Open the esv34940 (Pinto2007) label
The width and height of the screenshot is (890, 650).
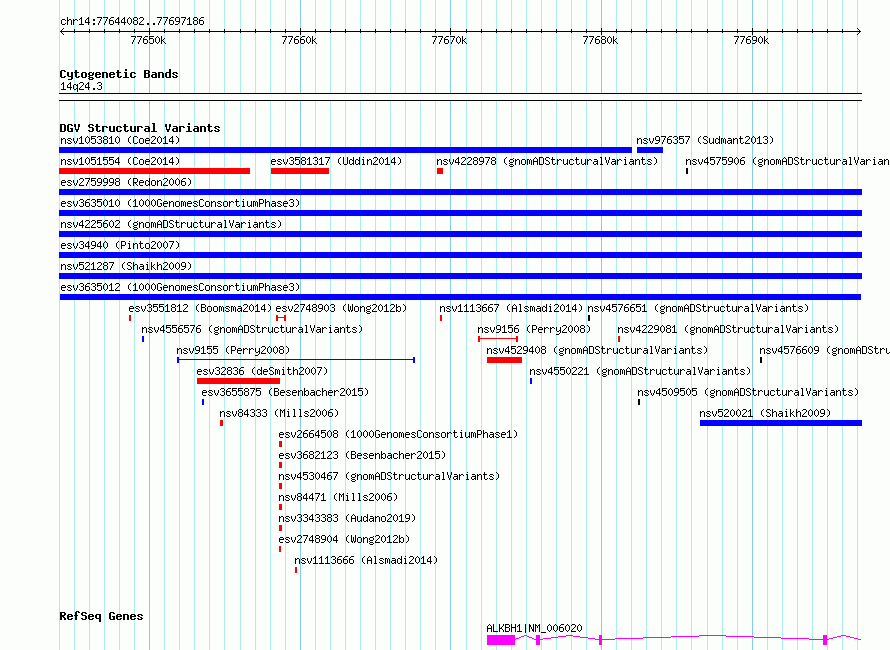point(120,245)
